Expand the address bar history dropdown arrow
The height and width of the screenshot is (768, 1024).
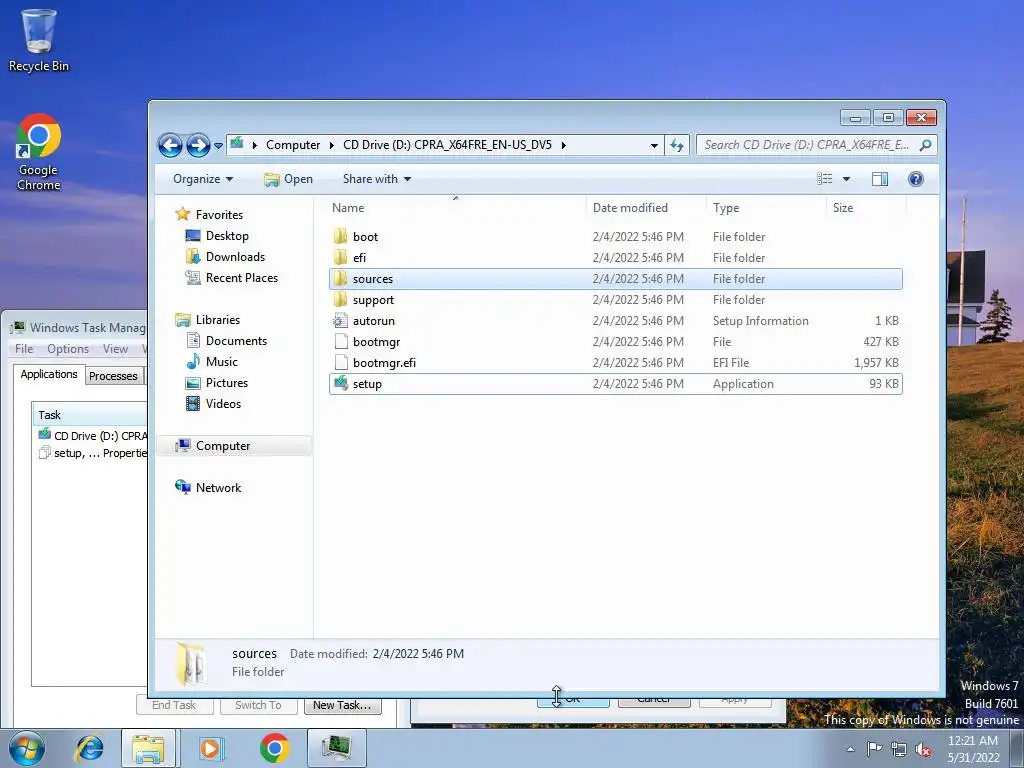[x=654, y=146]
